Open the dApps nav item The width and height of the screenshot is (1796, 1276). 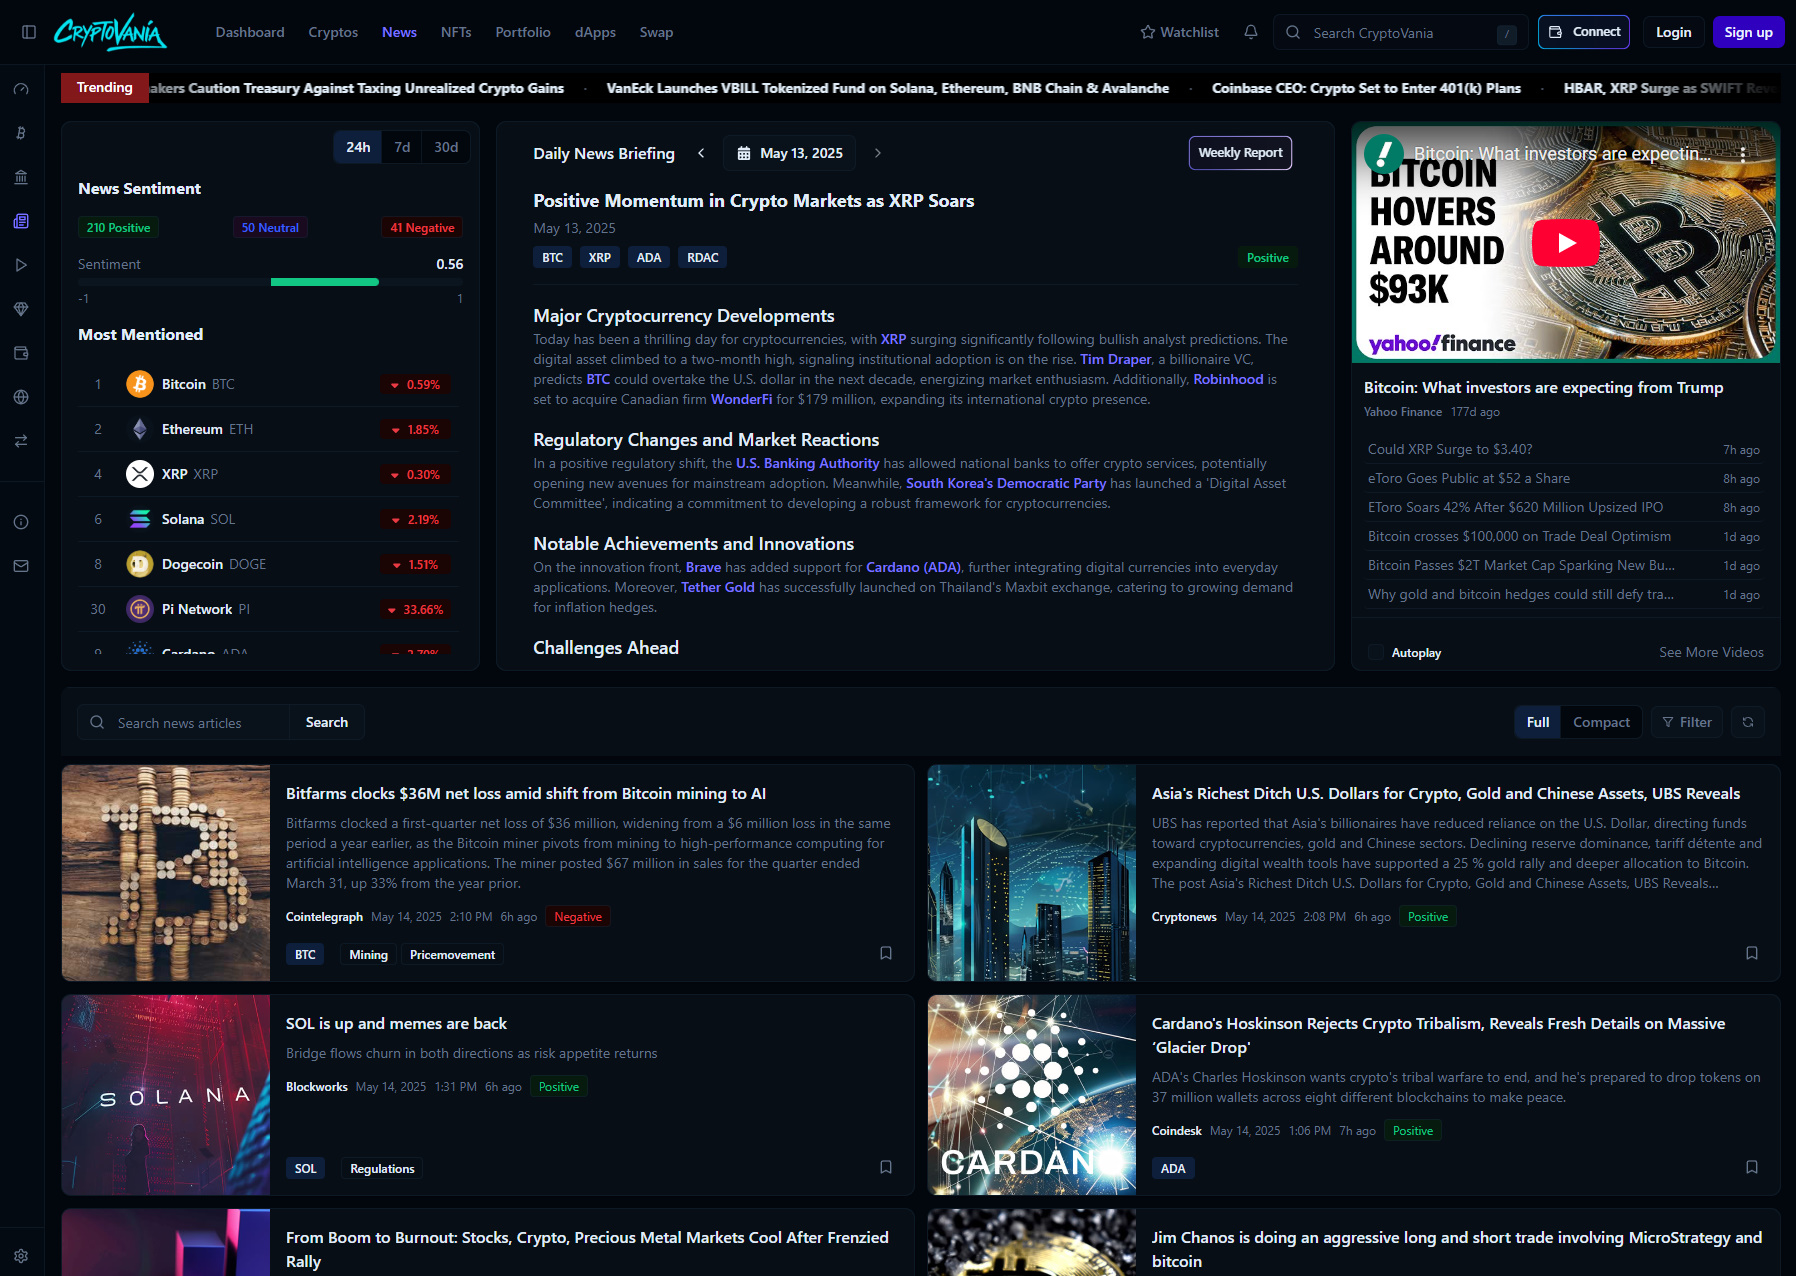tap(595, 32)
